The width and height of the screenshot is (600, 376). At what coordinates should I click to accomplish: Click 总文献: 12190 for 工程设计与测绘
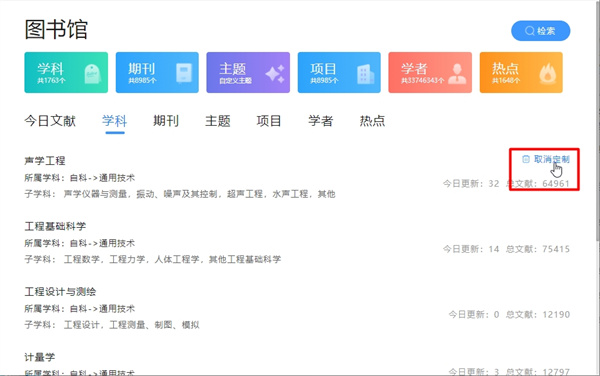(x=538, y=314)
